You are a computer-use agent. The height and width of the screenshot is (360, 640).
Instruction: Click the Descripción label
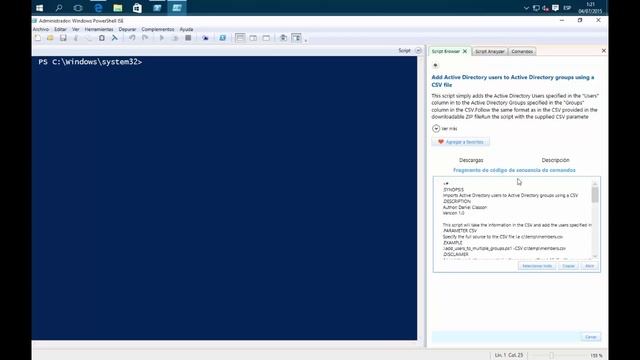point(555,160)
